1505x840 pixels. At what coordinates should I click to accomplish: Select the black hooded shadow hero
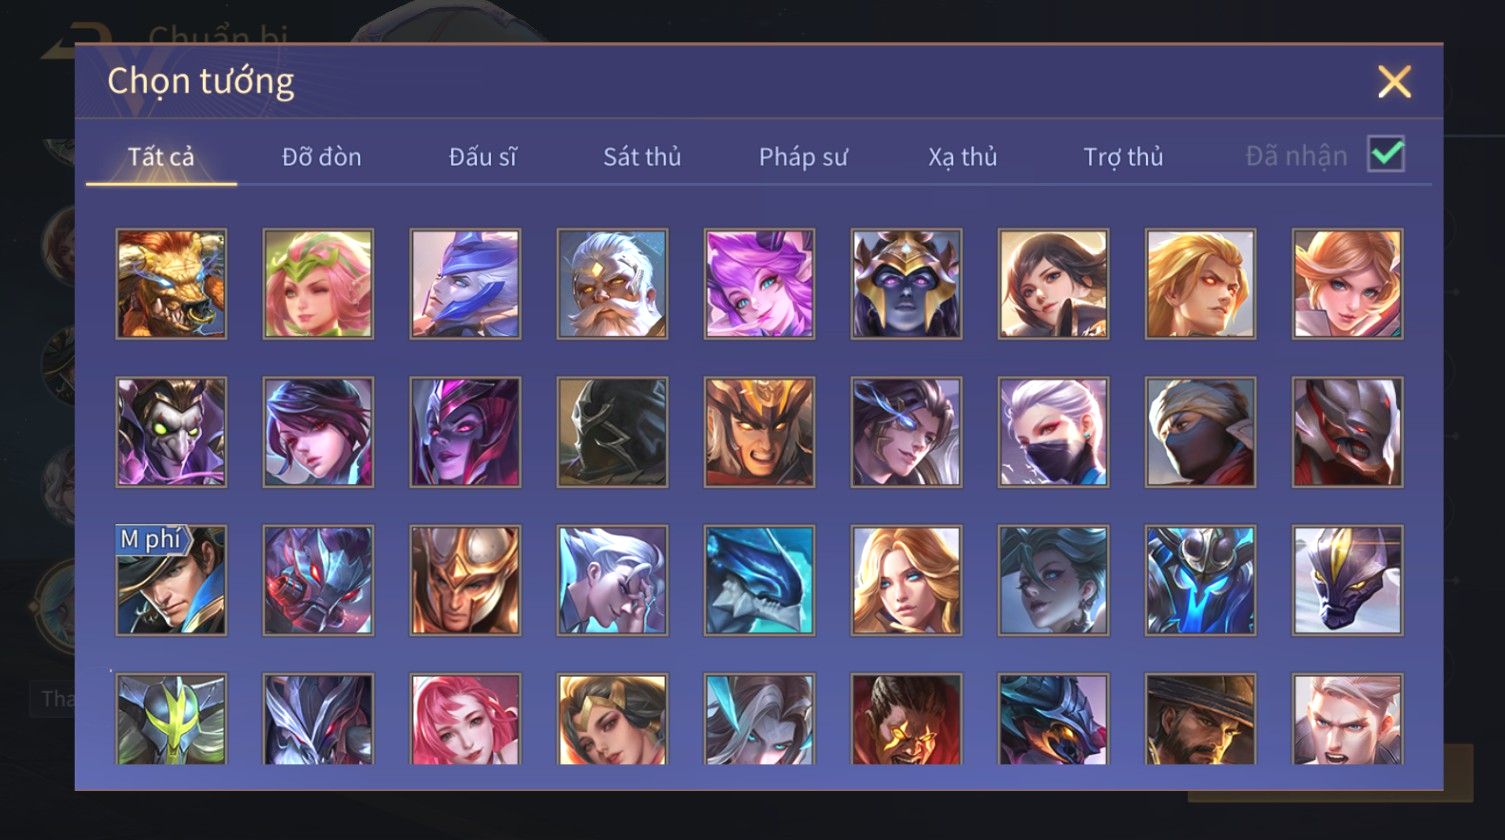pyautogui.click(x=612, y=432)
